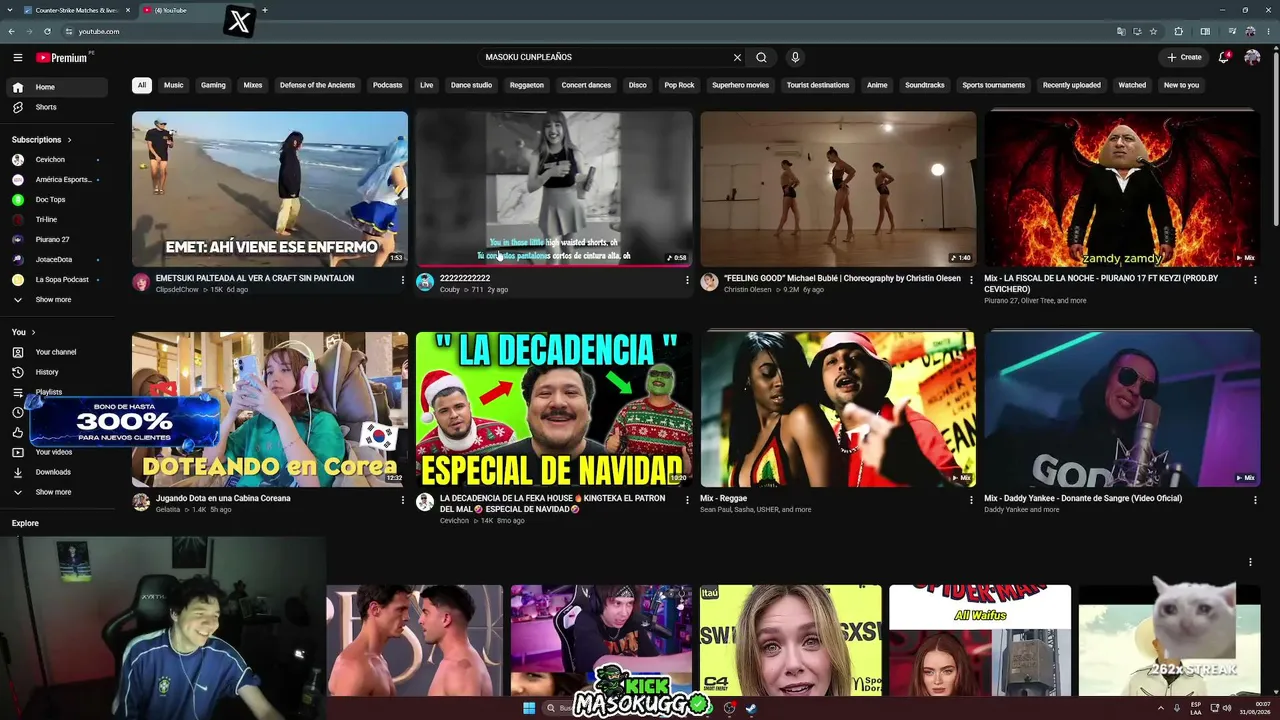Select the Recently uploaded chip
The height and width of the screenshot is (720, 1280).
coord(1072,85)
